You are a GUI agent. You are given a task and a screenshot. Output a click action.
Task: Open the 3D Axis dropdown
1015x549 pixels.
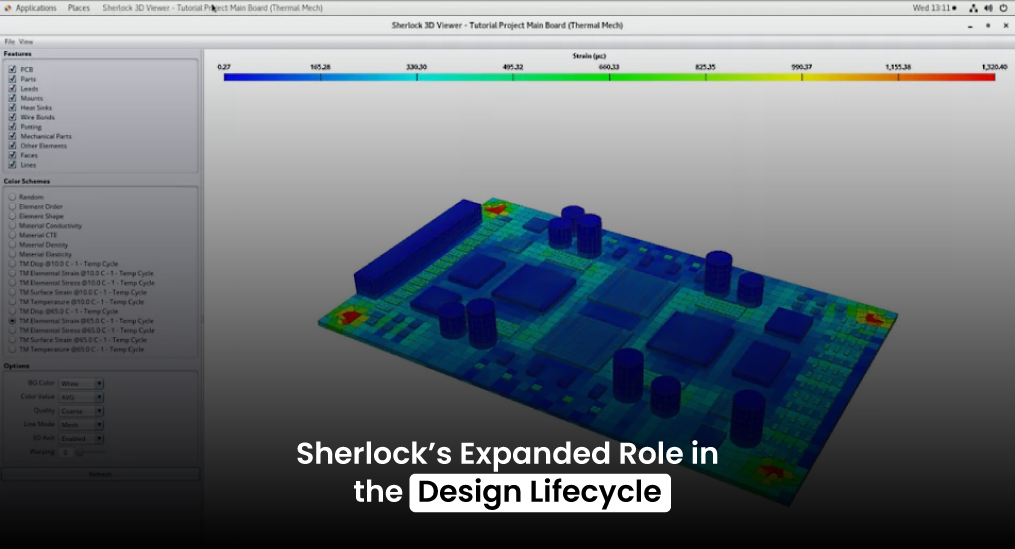pyautogui.click(x=81, y=438)
